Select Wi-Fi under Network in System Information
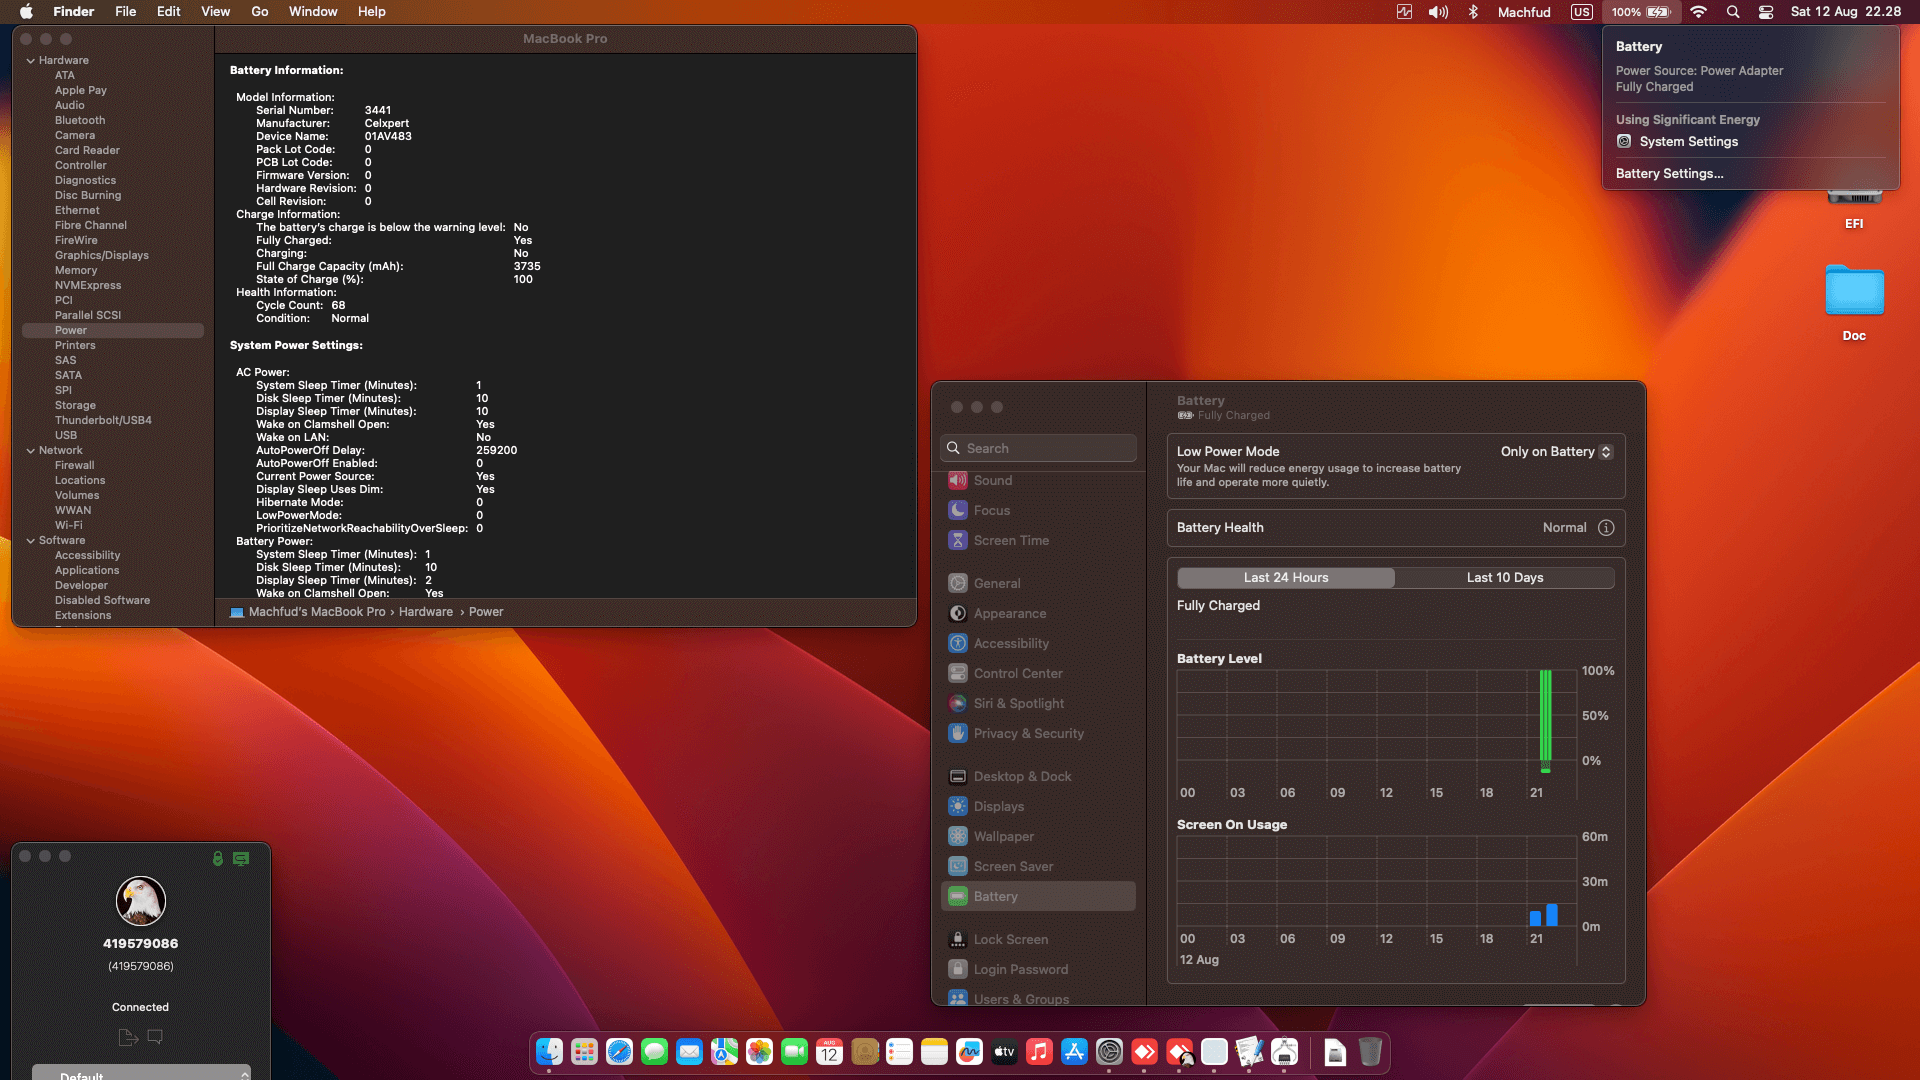1920x1080 pixels. (x=69, y=526)
